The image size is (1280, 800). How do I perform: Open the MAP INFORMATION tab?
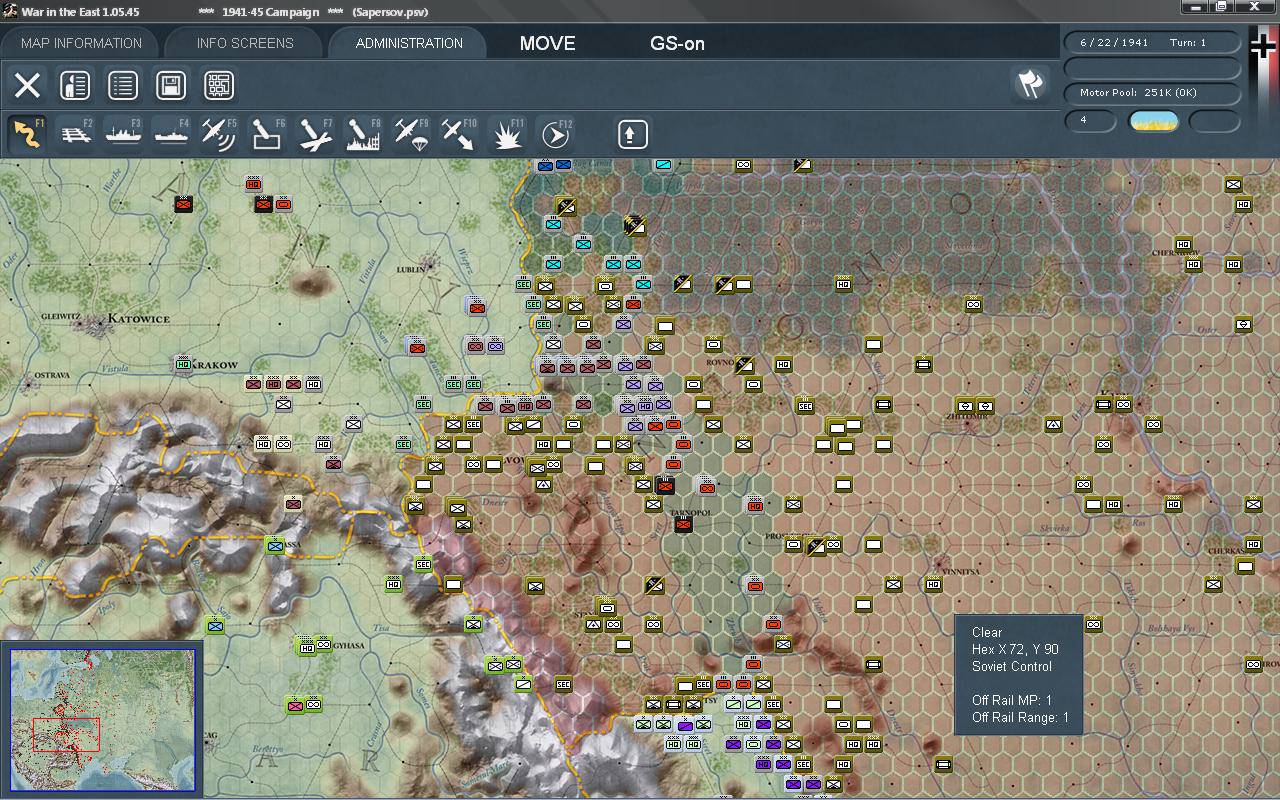point(82,43)
